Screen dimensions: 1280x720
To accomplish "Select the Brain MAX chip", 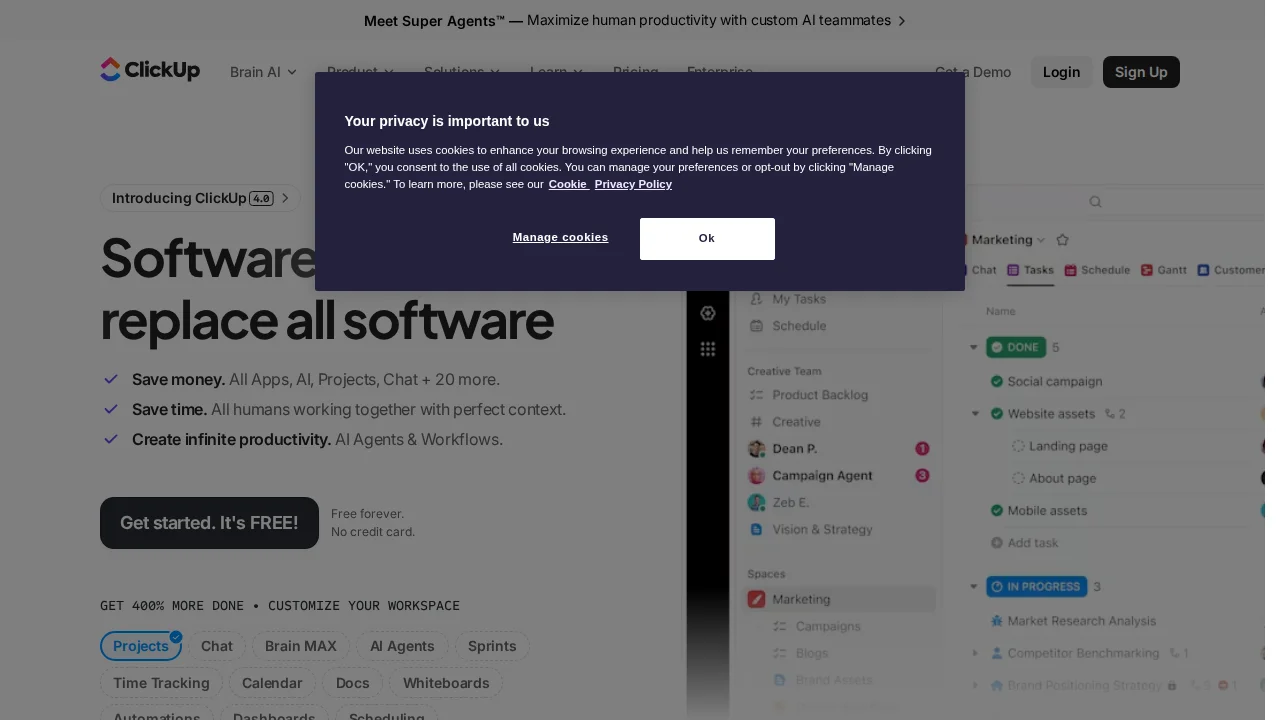I will point(301,646).
